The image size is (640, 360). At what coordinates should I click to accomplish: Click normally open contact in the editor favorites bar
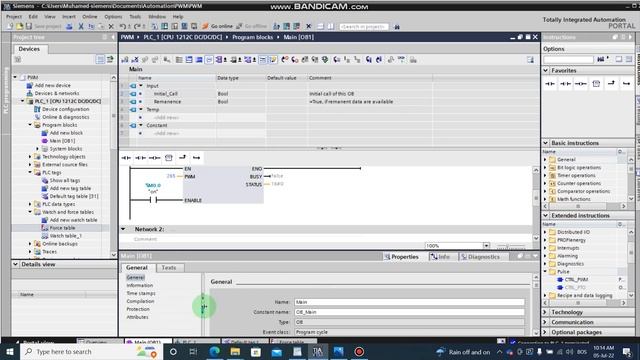tap(126, 158)
